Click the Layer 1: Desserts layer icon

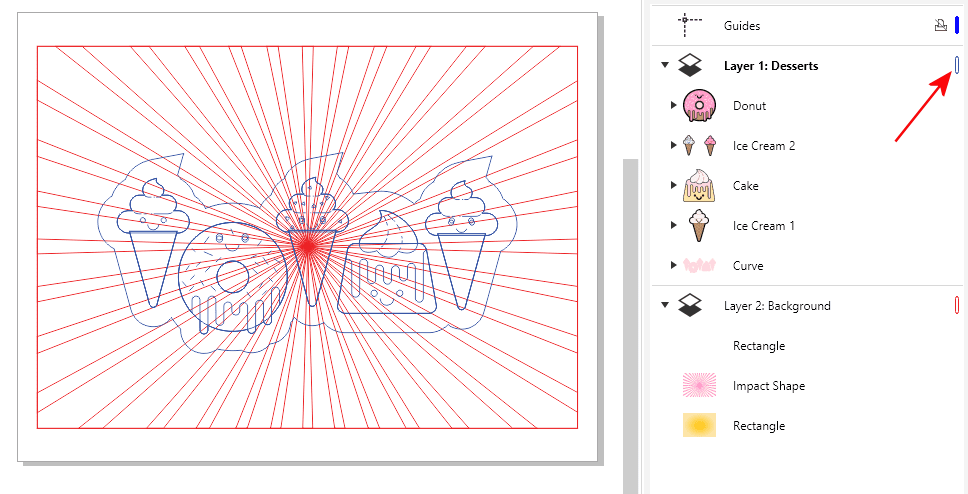690,66
